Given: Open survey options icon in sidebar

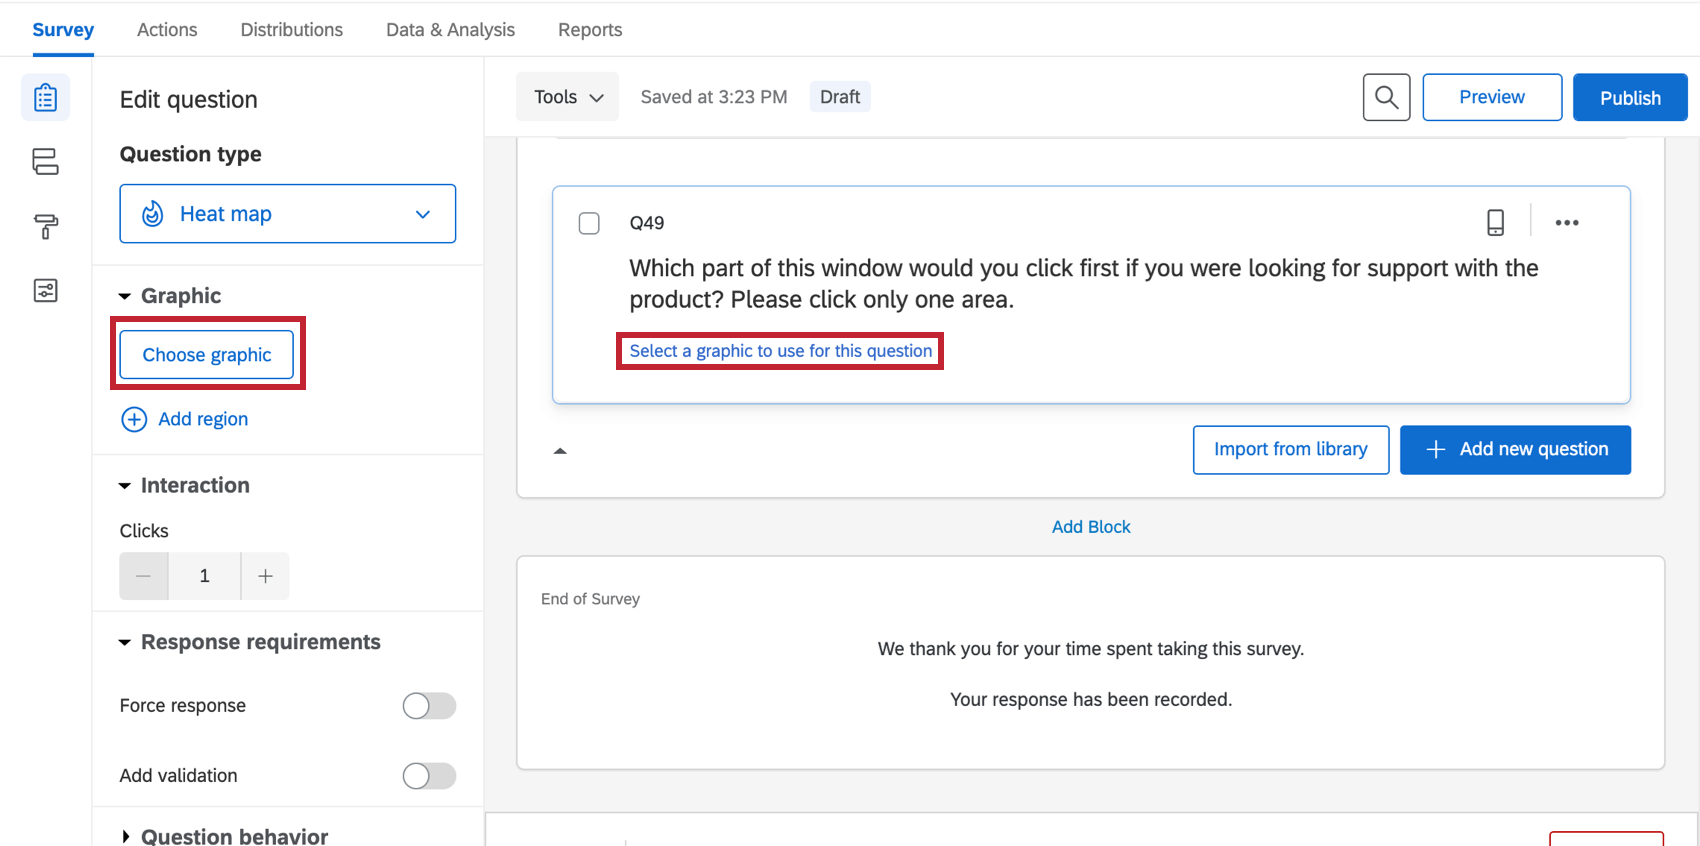Looking at the screenshot, I should 45,291.
